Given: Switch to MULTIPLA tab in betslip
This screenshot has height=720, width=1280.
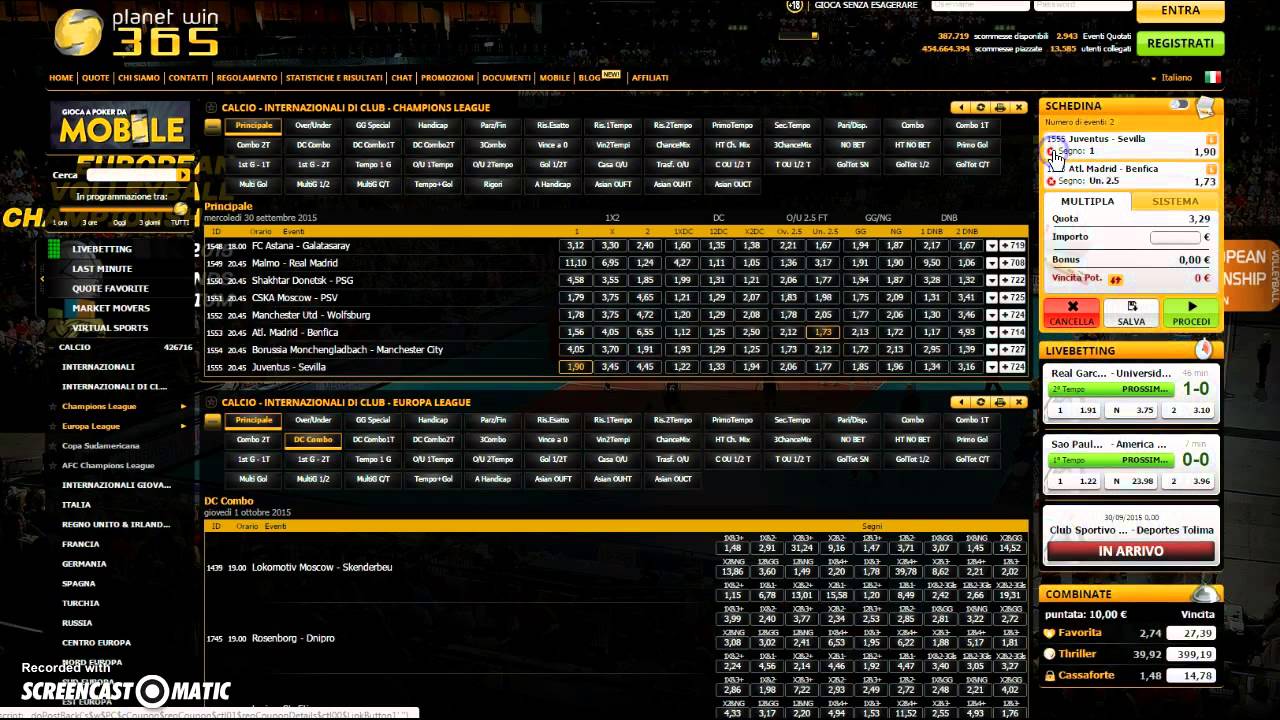Looking at the screenshot, I should [1087, 201].
